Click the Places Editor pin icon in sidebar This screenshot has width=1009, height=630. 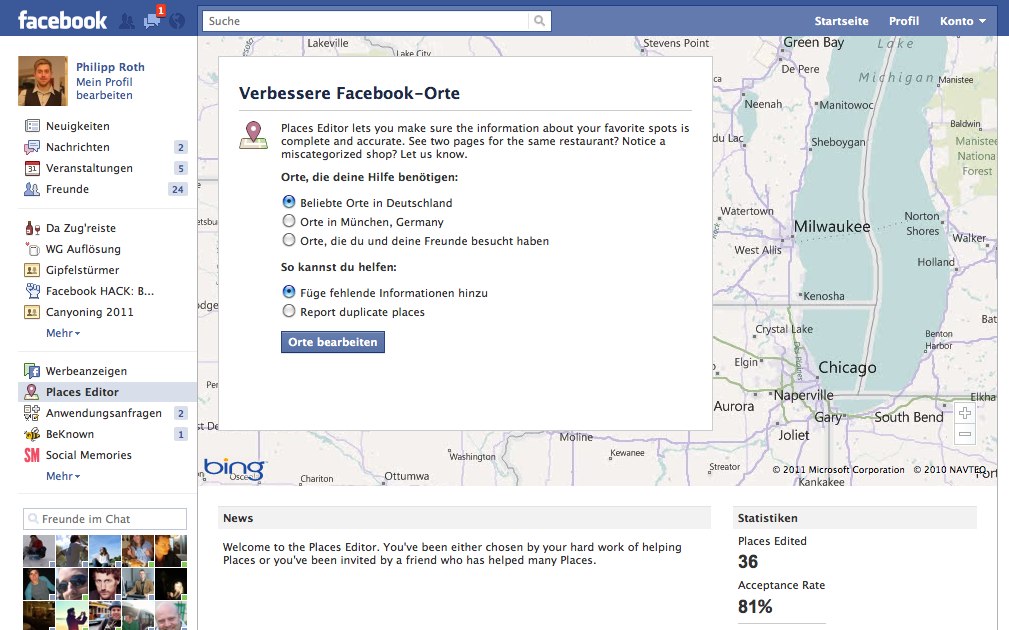pos(32,392)
